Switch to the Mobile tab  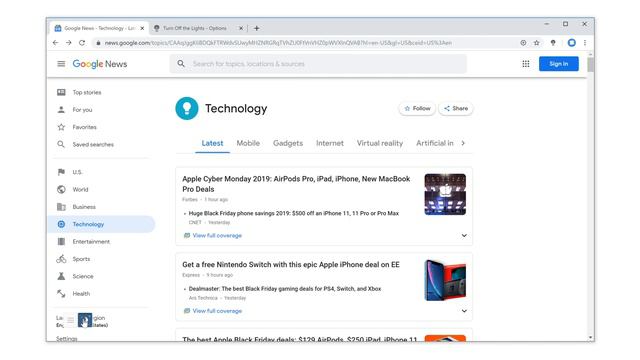(x=248, y=143)
